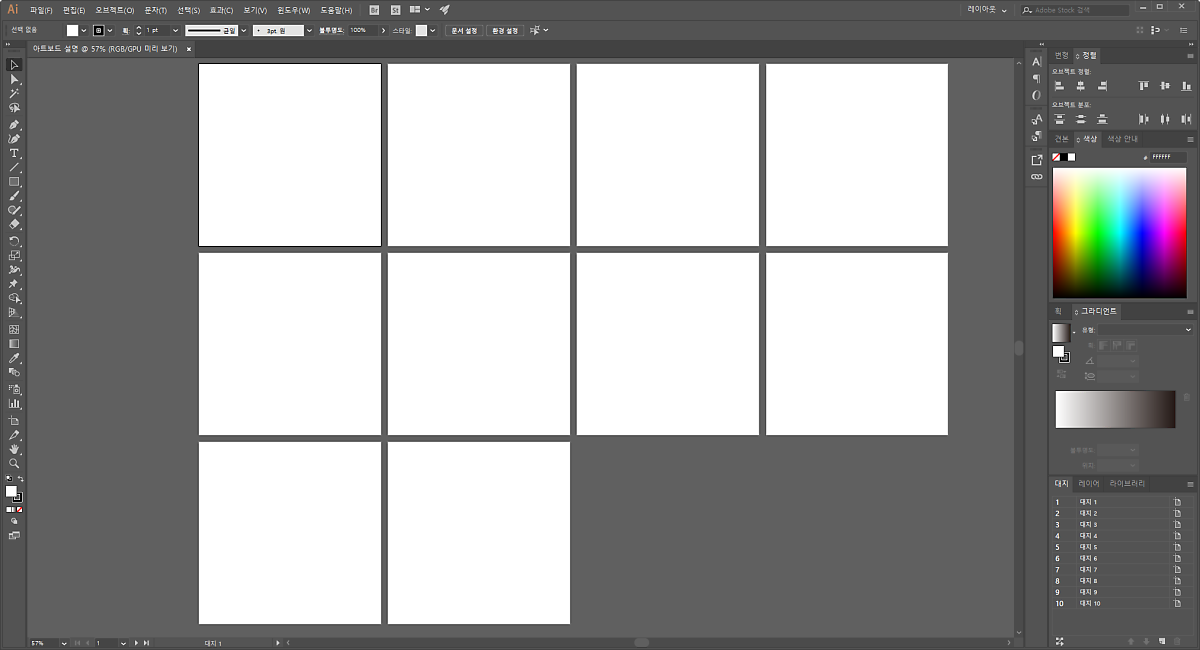Image resolution: width=1200 pixels, height=650 pixels.
Task: Pick the Magic Wand tool
Action: pos(14,93)
